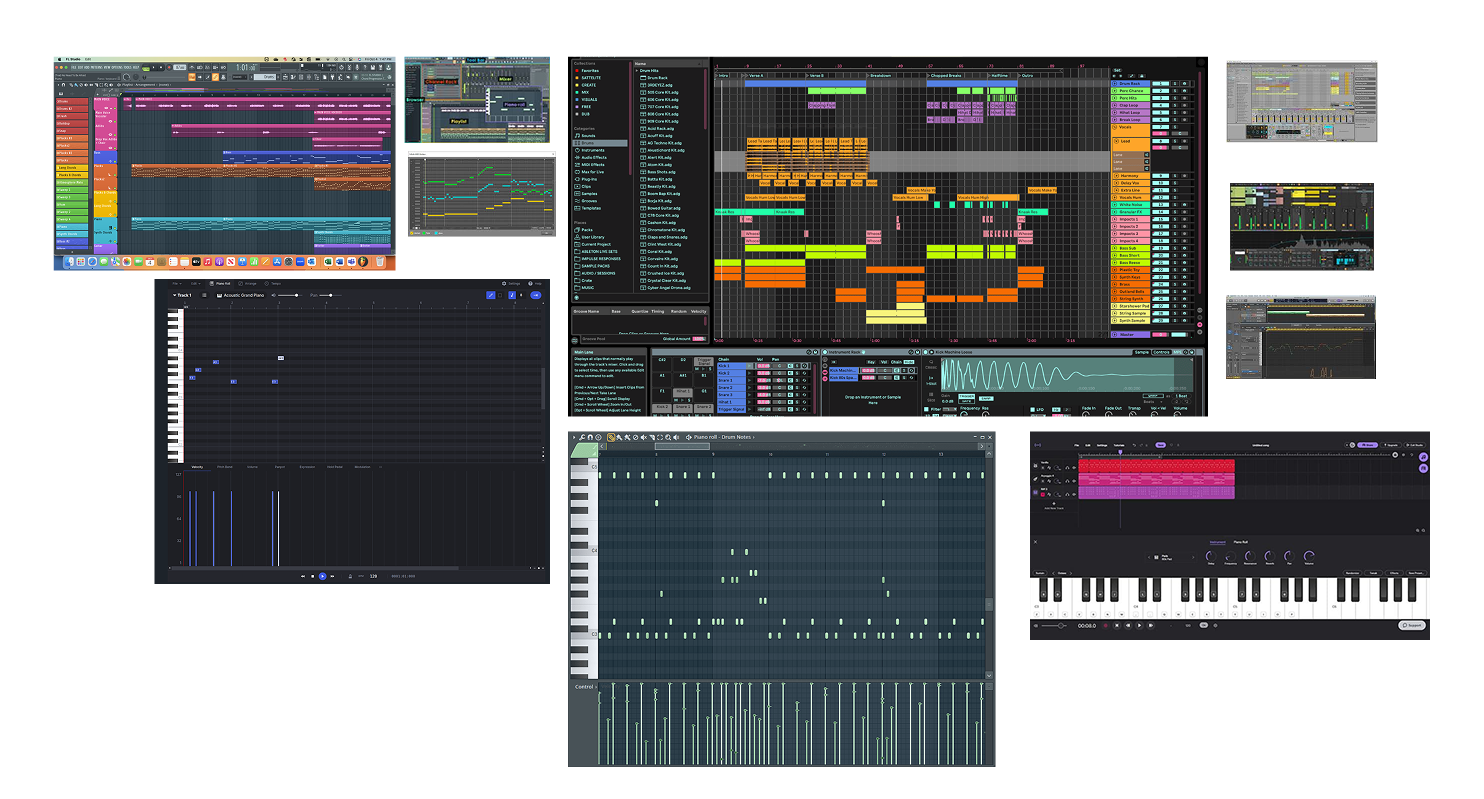The width and height of the screenshot is (1484, 799).
Task: Toggle the LFO switch in sampler device
Action: (x=1033, y=408)
